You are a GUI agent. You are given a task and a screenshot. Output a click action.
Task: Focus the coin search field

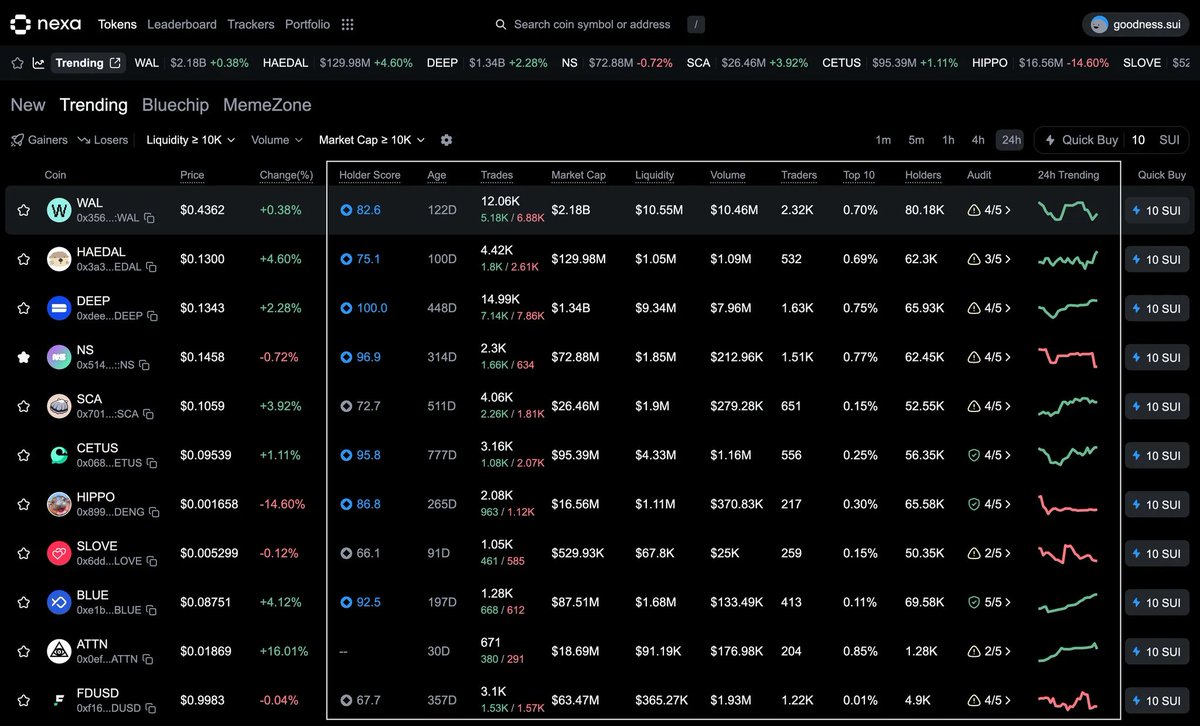pyautogui.click(x=600, y=24)
